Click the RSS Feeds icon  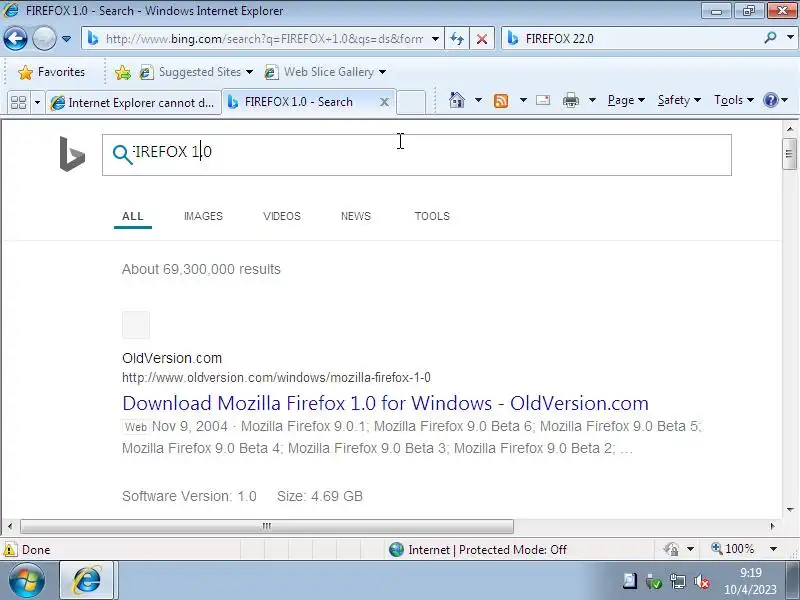501,101
